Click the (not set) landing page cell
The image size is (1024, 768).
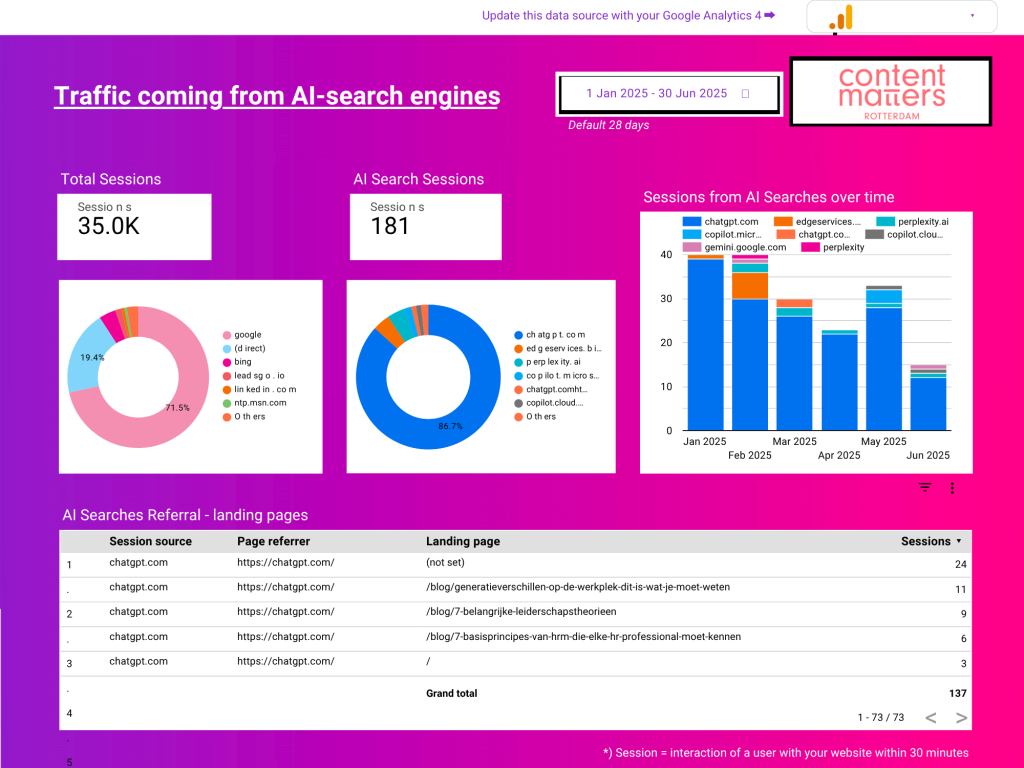coord(445,562)
